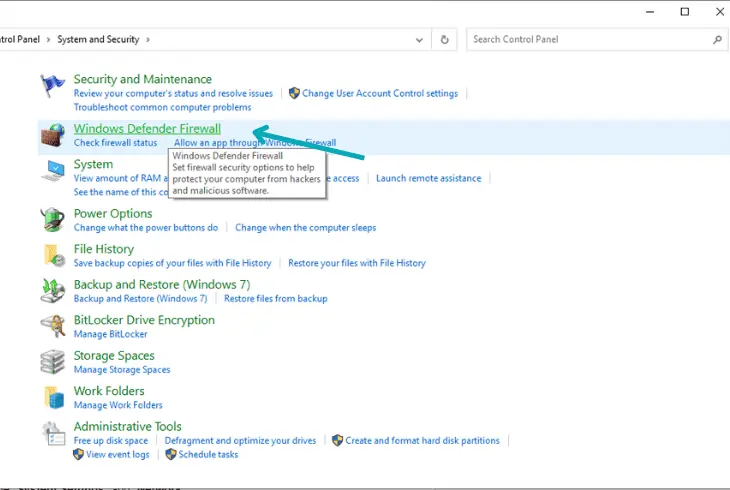Open the File History heading
Viewport: 730px width, 490px height.
click(x=104, y=249)
